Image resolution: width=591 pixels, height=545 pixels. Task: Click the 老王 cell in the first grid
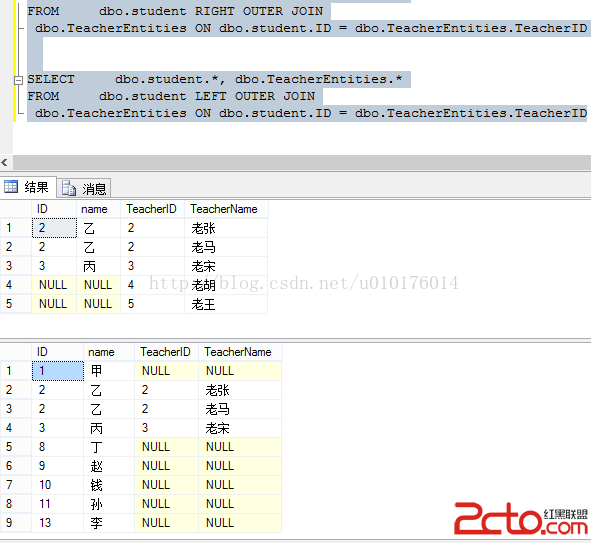click(226, 304)
